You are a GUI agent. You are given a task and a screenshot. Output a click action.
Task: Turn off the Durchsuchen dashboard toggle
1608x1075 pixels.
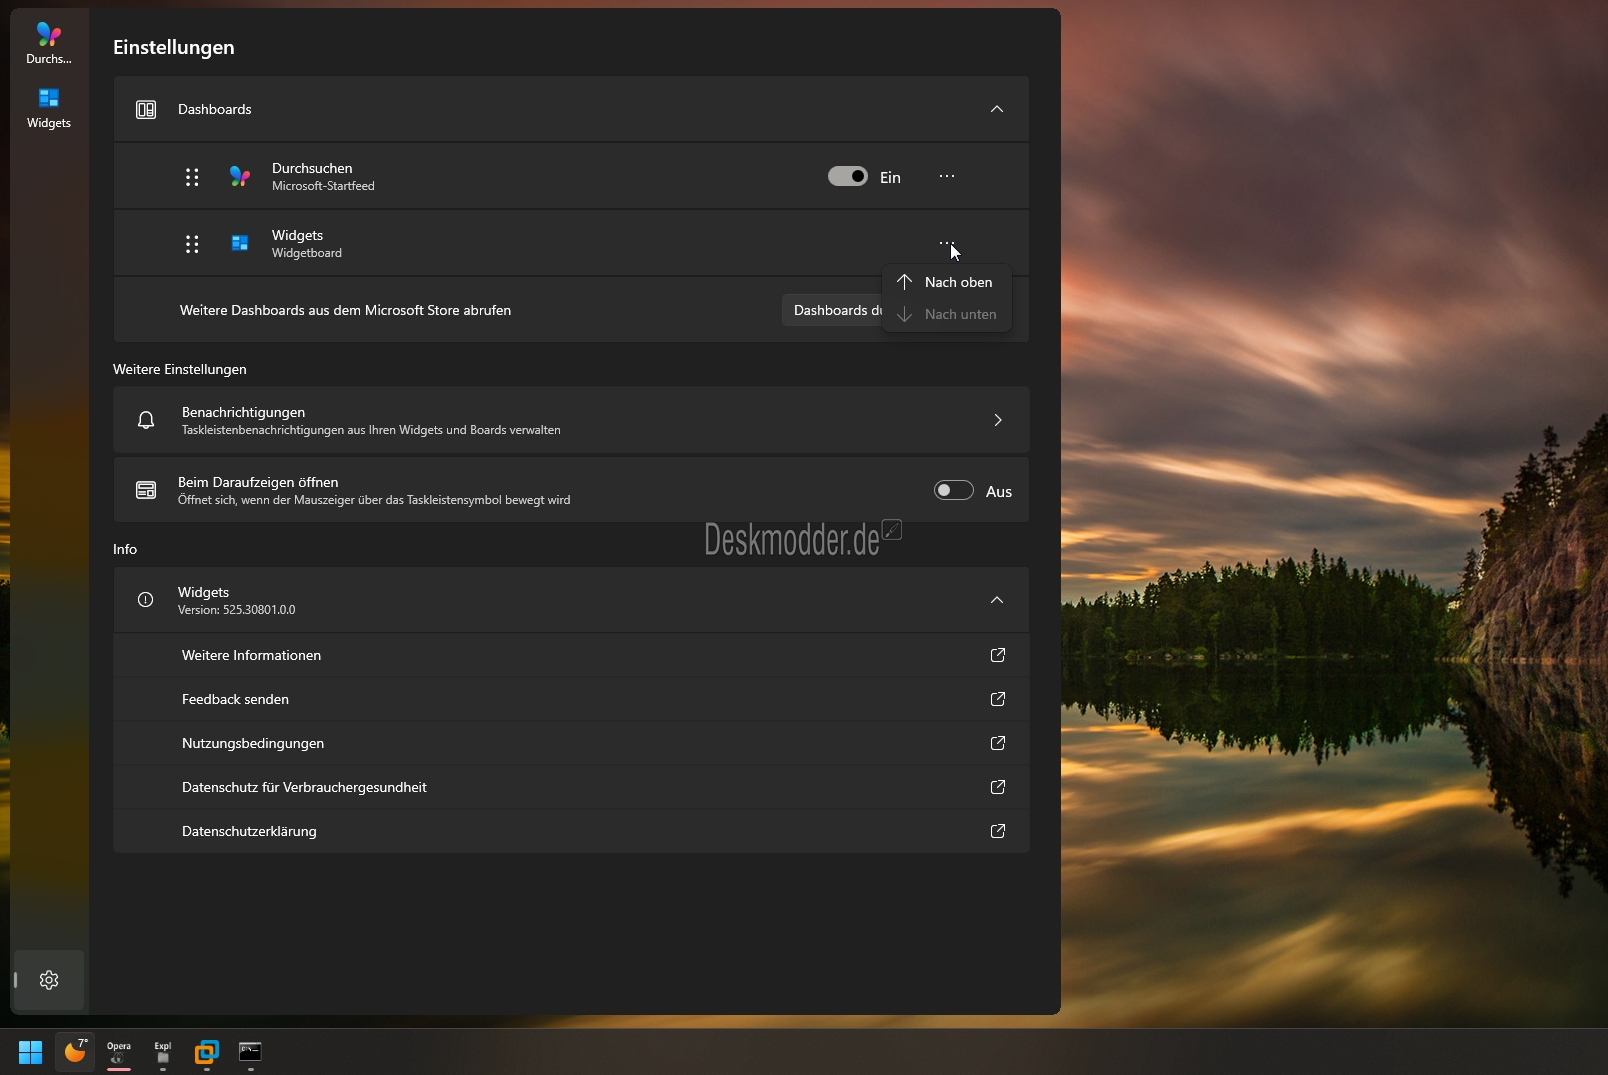point(847,177)
